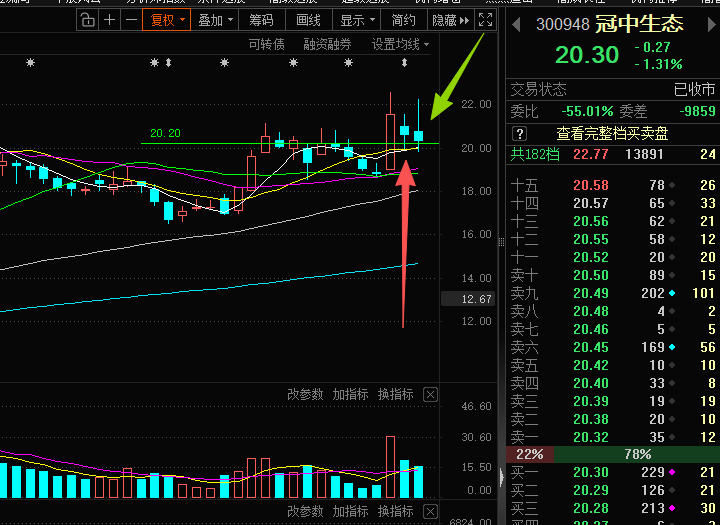Click the 画线 drawing tool button
This screenshot has height=525, width=720.
pos(308,20)
